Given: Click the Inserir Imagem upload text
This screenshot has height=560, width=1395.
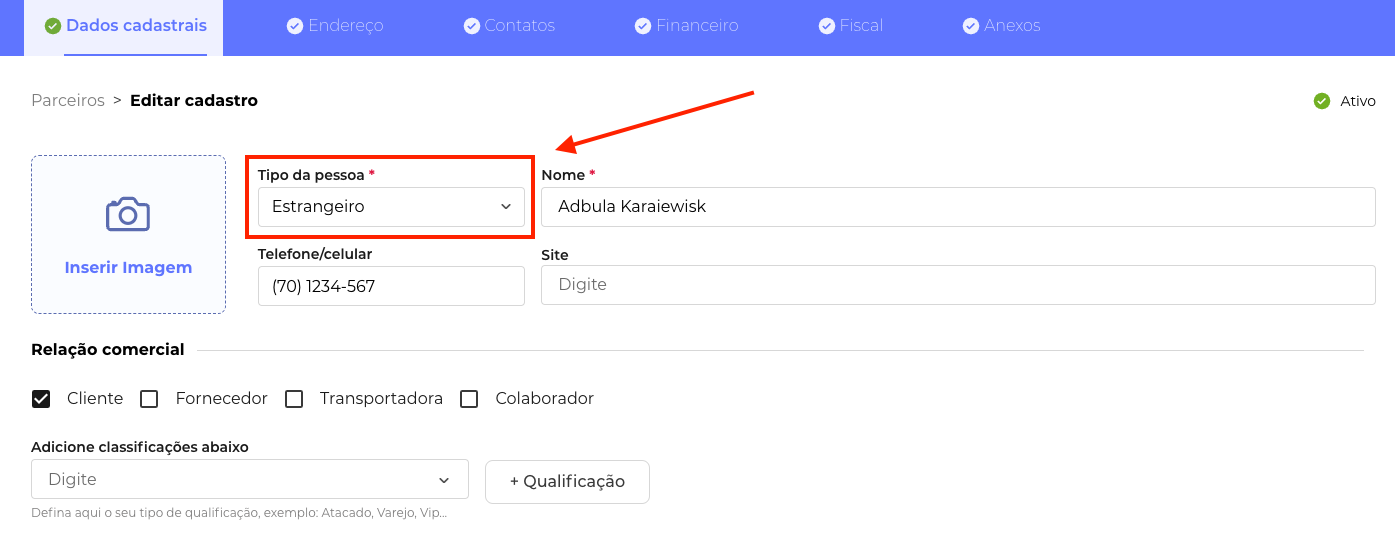Looking at the screenshot, I should 128,268.
